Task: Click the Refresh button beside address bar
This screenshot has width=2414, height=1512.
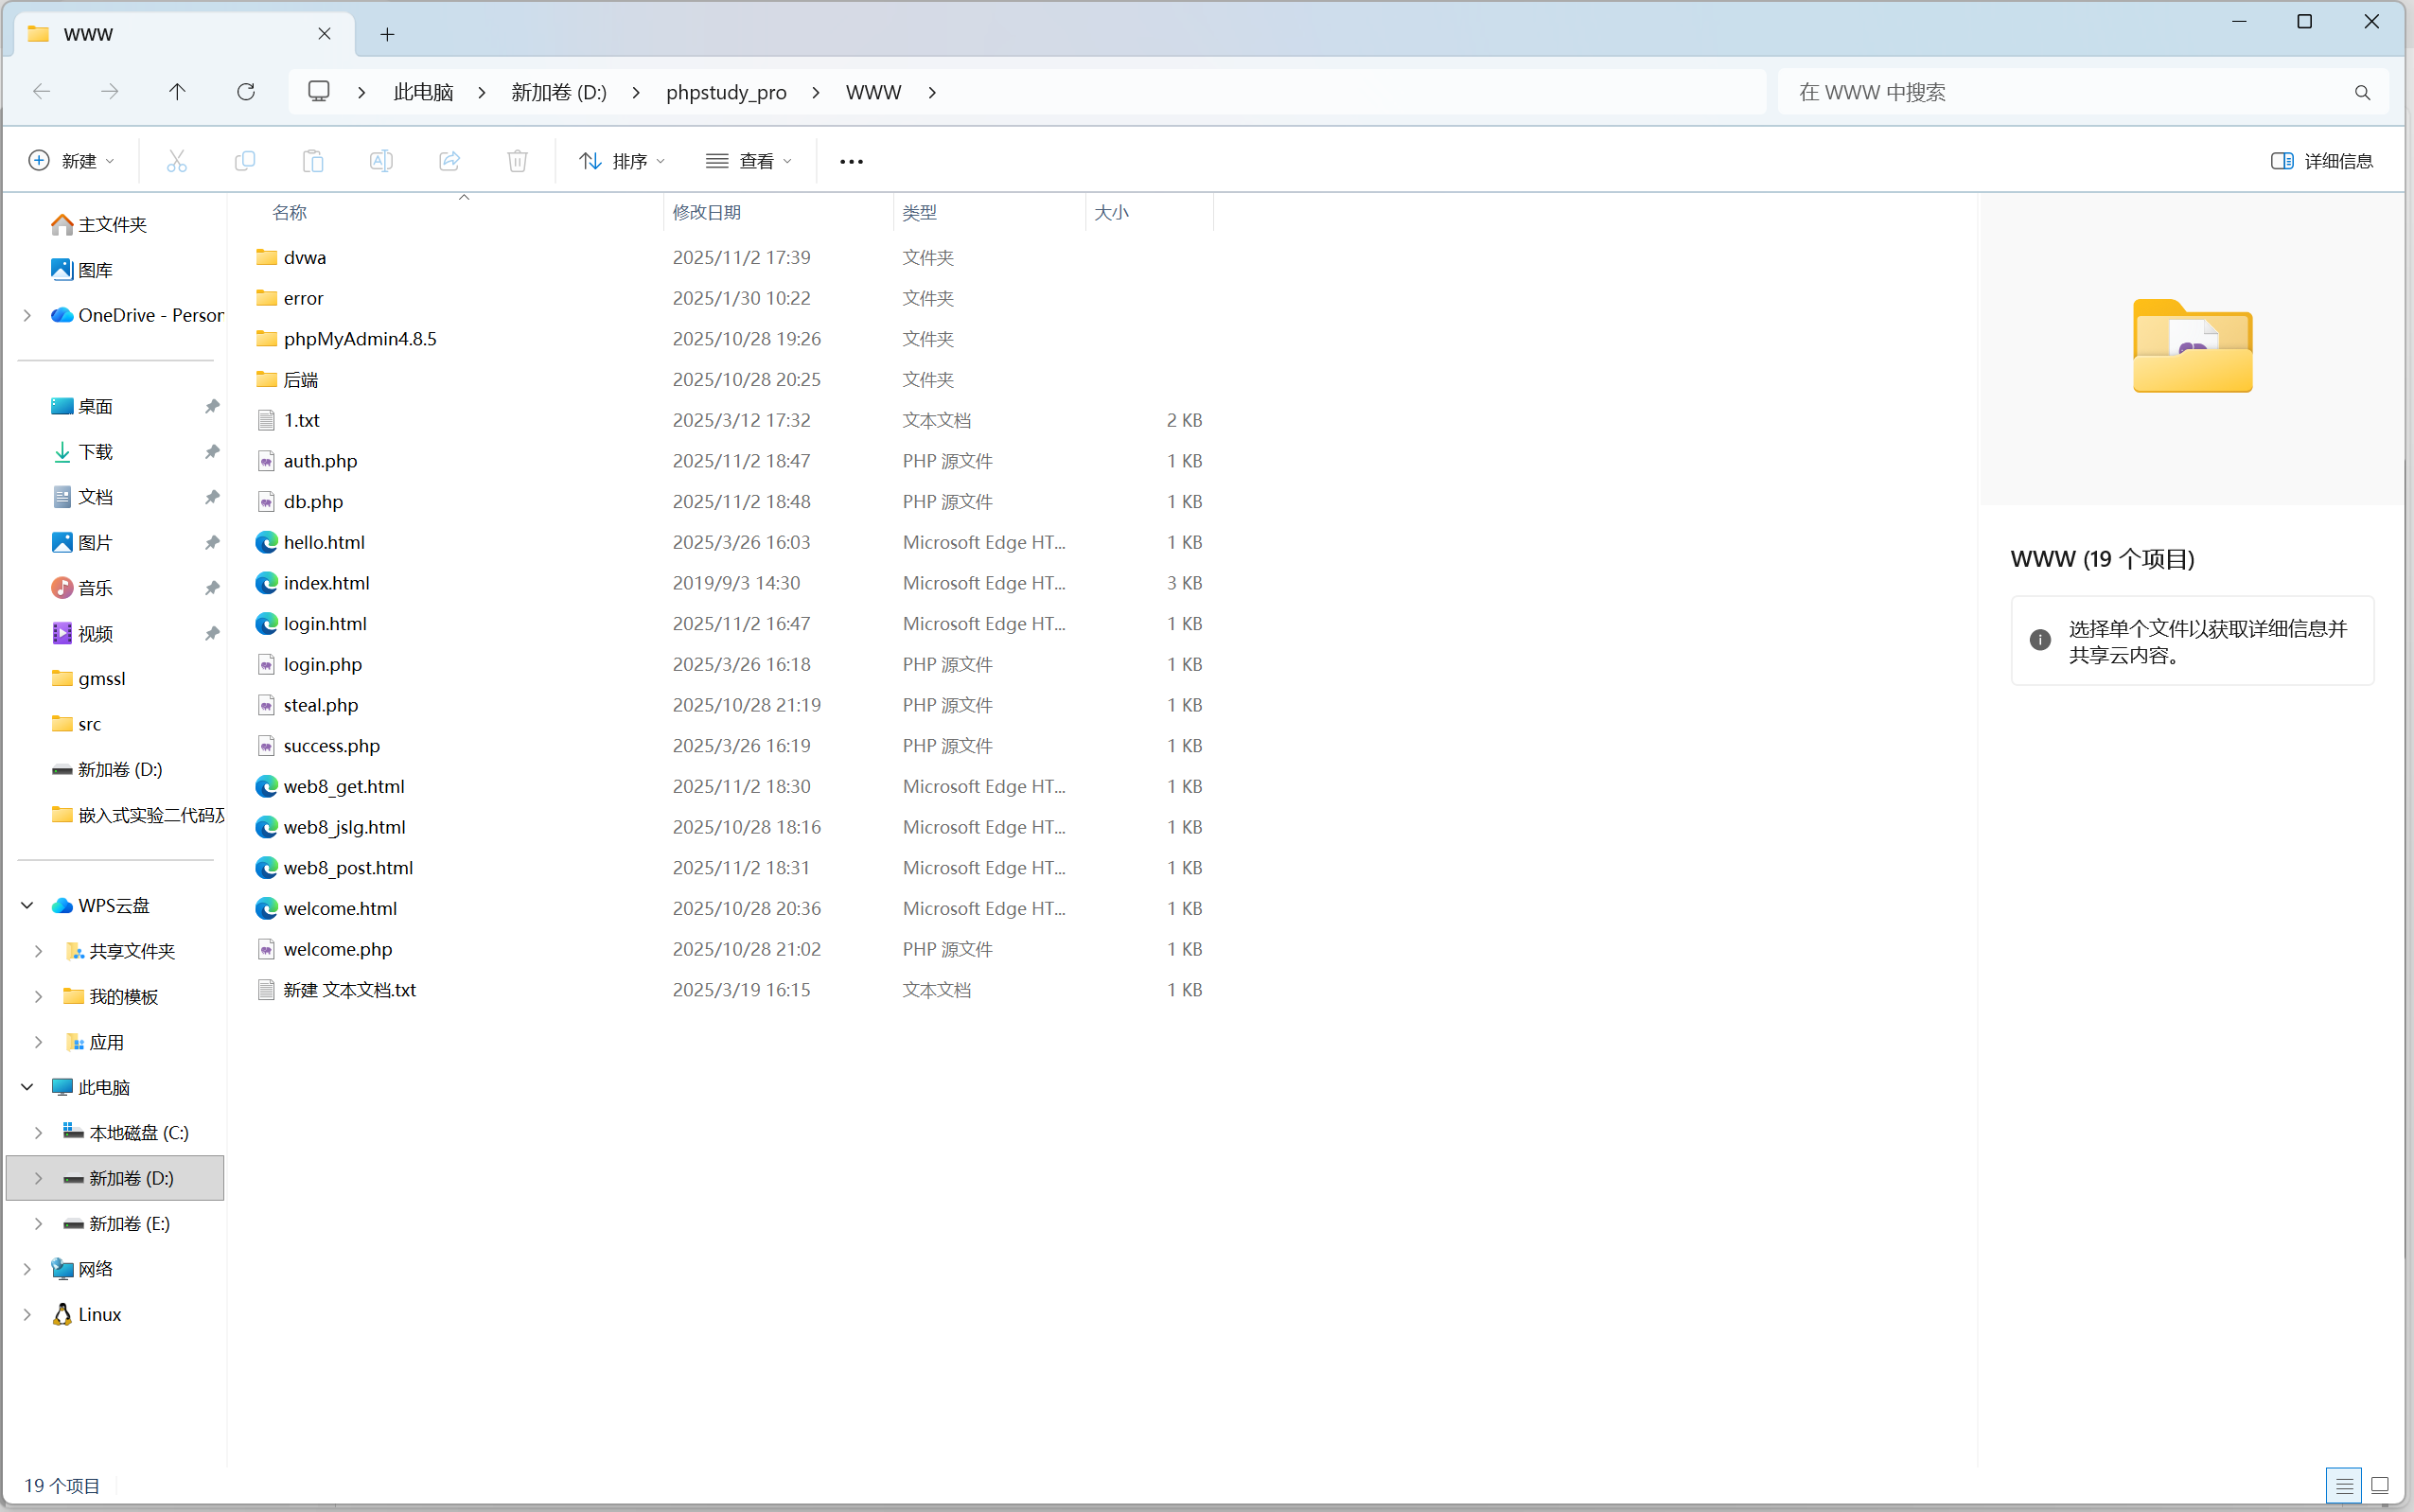Action: coord(246,92)
